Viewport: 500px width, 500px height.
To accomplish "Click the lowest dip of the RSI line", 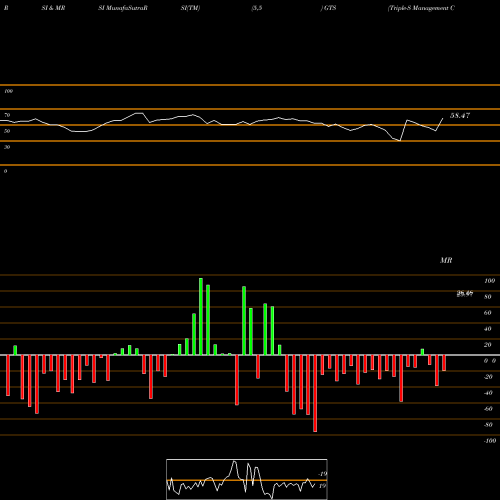I will click(399, 141).
